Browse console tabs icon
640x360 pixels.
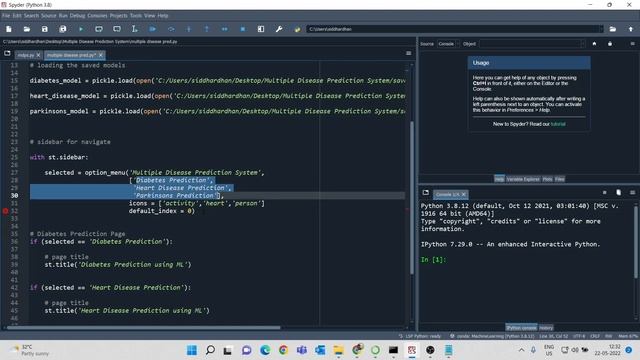pos(426,193)
